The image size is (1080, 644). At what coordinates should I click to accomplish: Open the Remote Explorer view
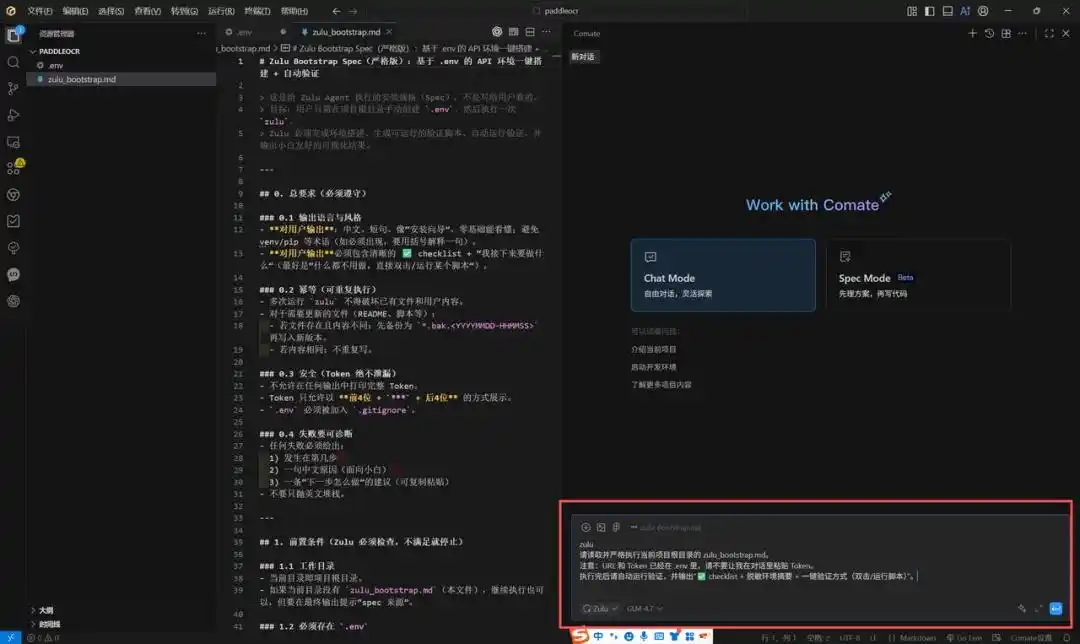(x=13, y=142)
